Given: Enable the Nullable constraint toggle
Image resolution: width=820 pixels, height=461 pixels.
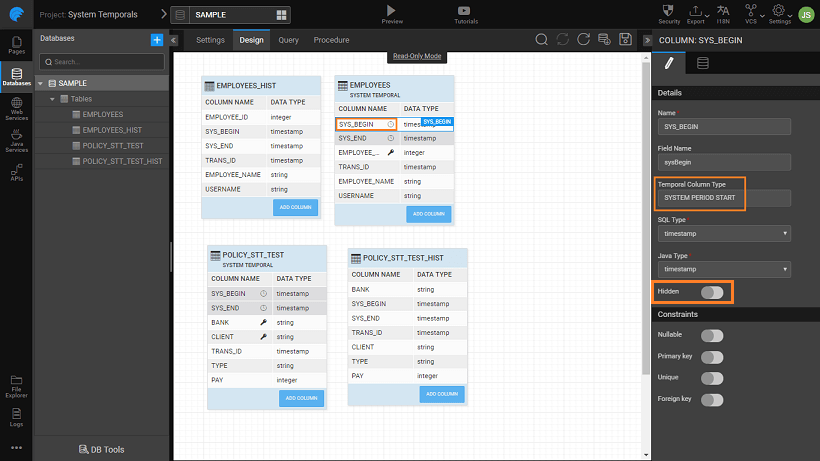Looking at the screenshot, I should [x=712, y=336].
